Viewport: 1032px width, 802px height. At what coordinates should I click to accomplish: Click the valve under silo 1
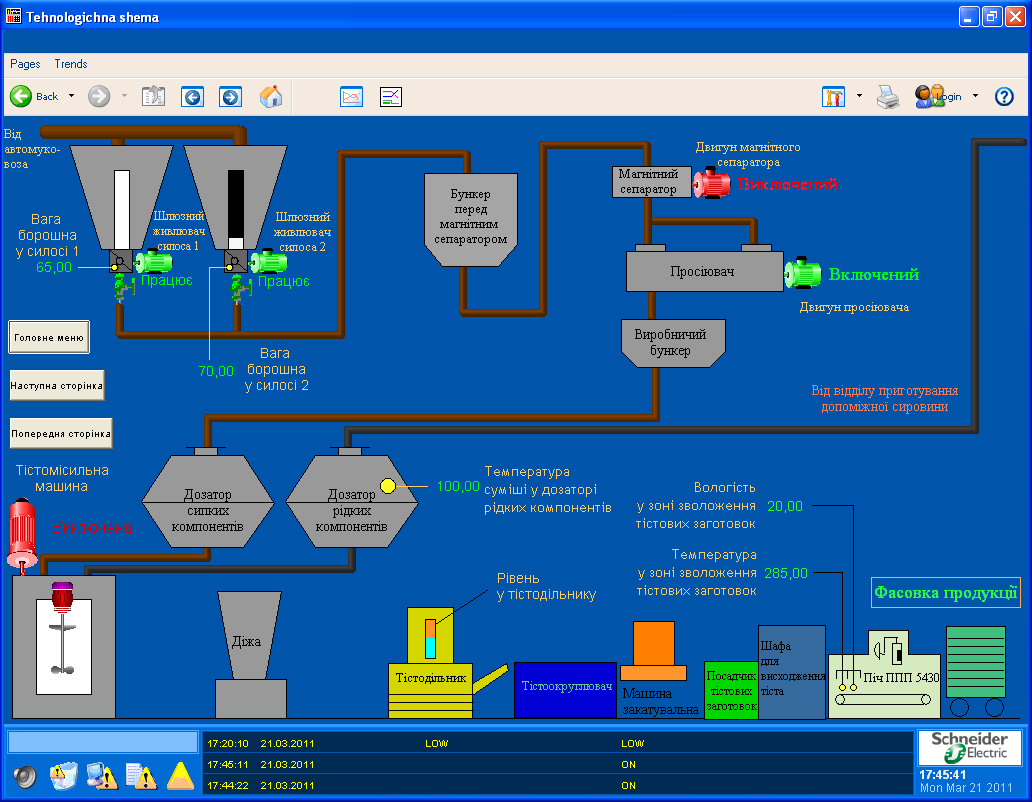pyautogui.click(x=122, y=288)
